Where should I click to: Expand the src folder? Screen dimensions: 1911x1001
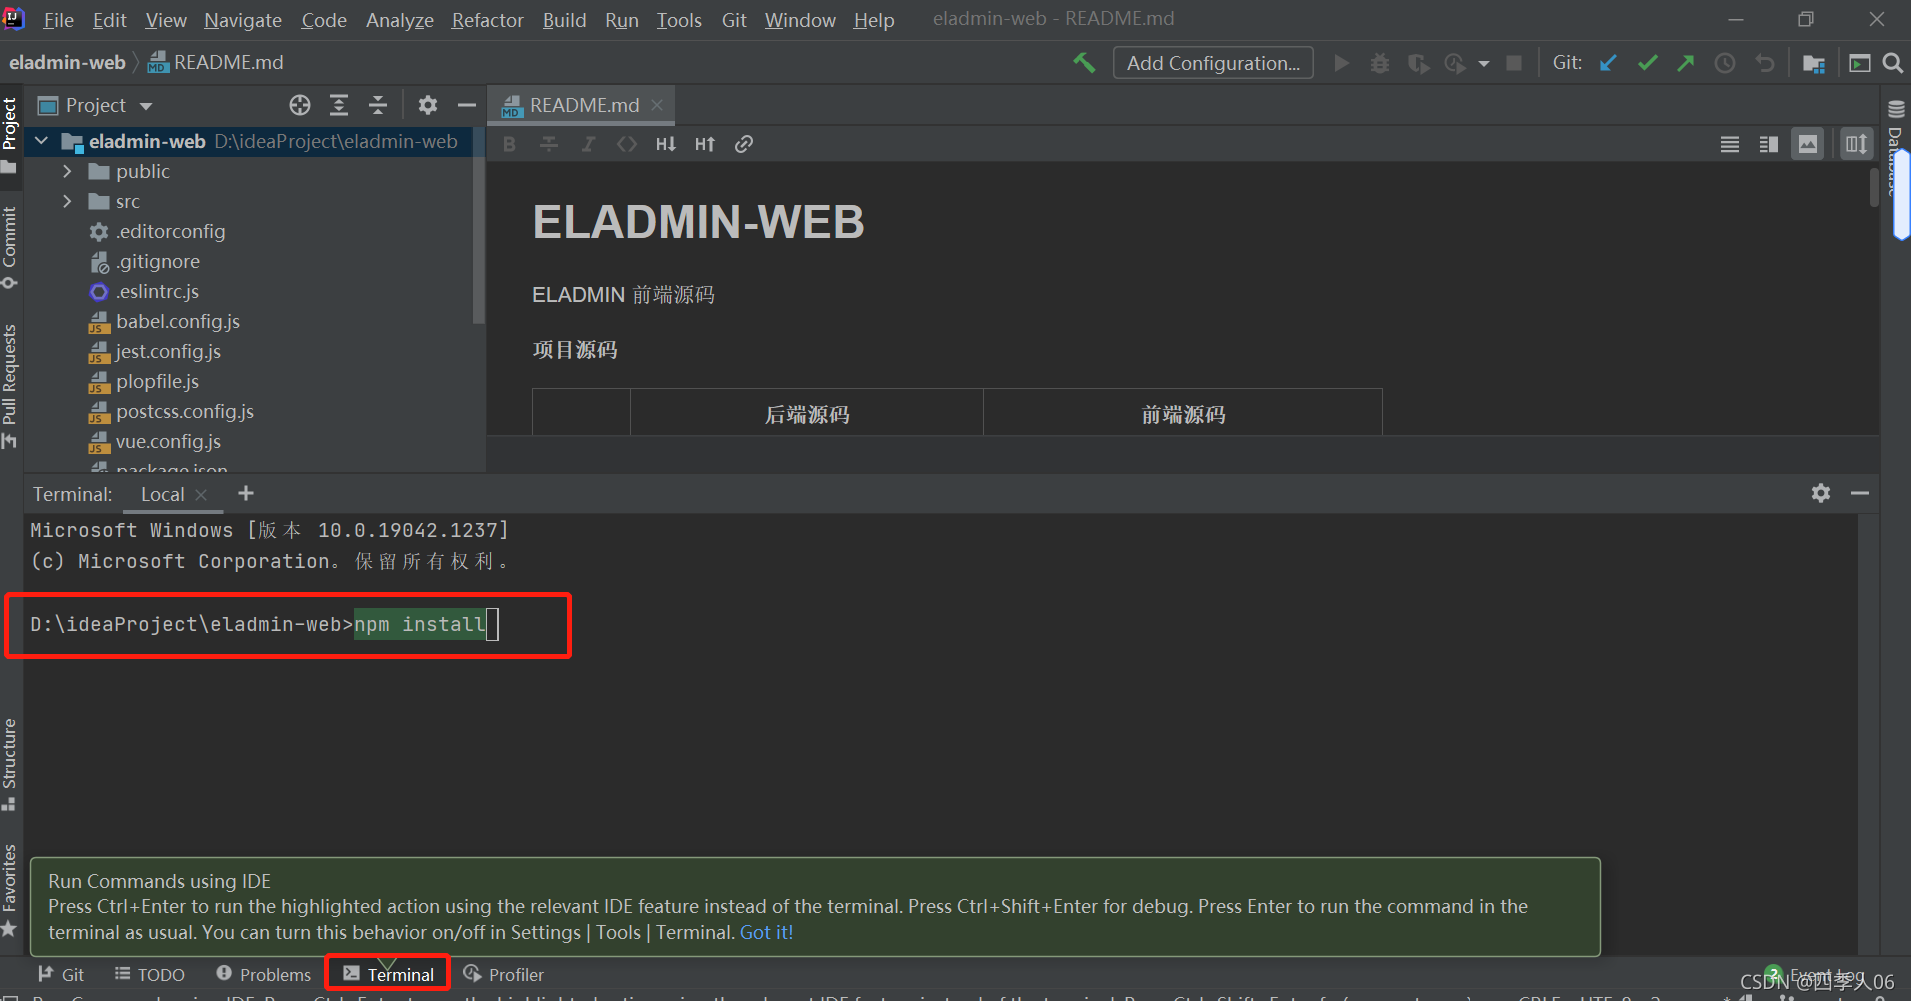[67, 201]
